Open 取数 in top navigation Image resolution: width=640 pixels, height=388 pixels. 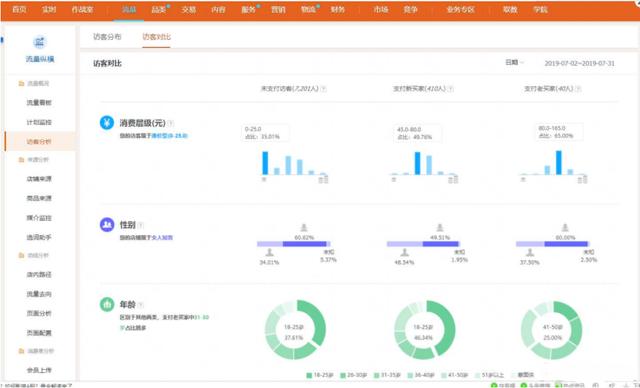coord(510,9)
